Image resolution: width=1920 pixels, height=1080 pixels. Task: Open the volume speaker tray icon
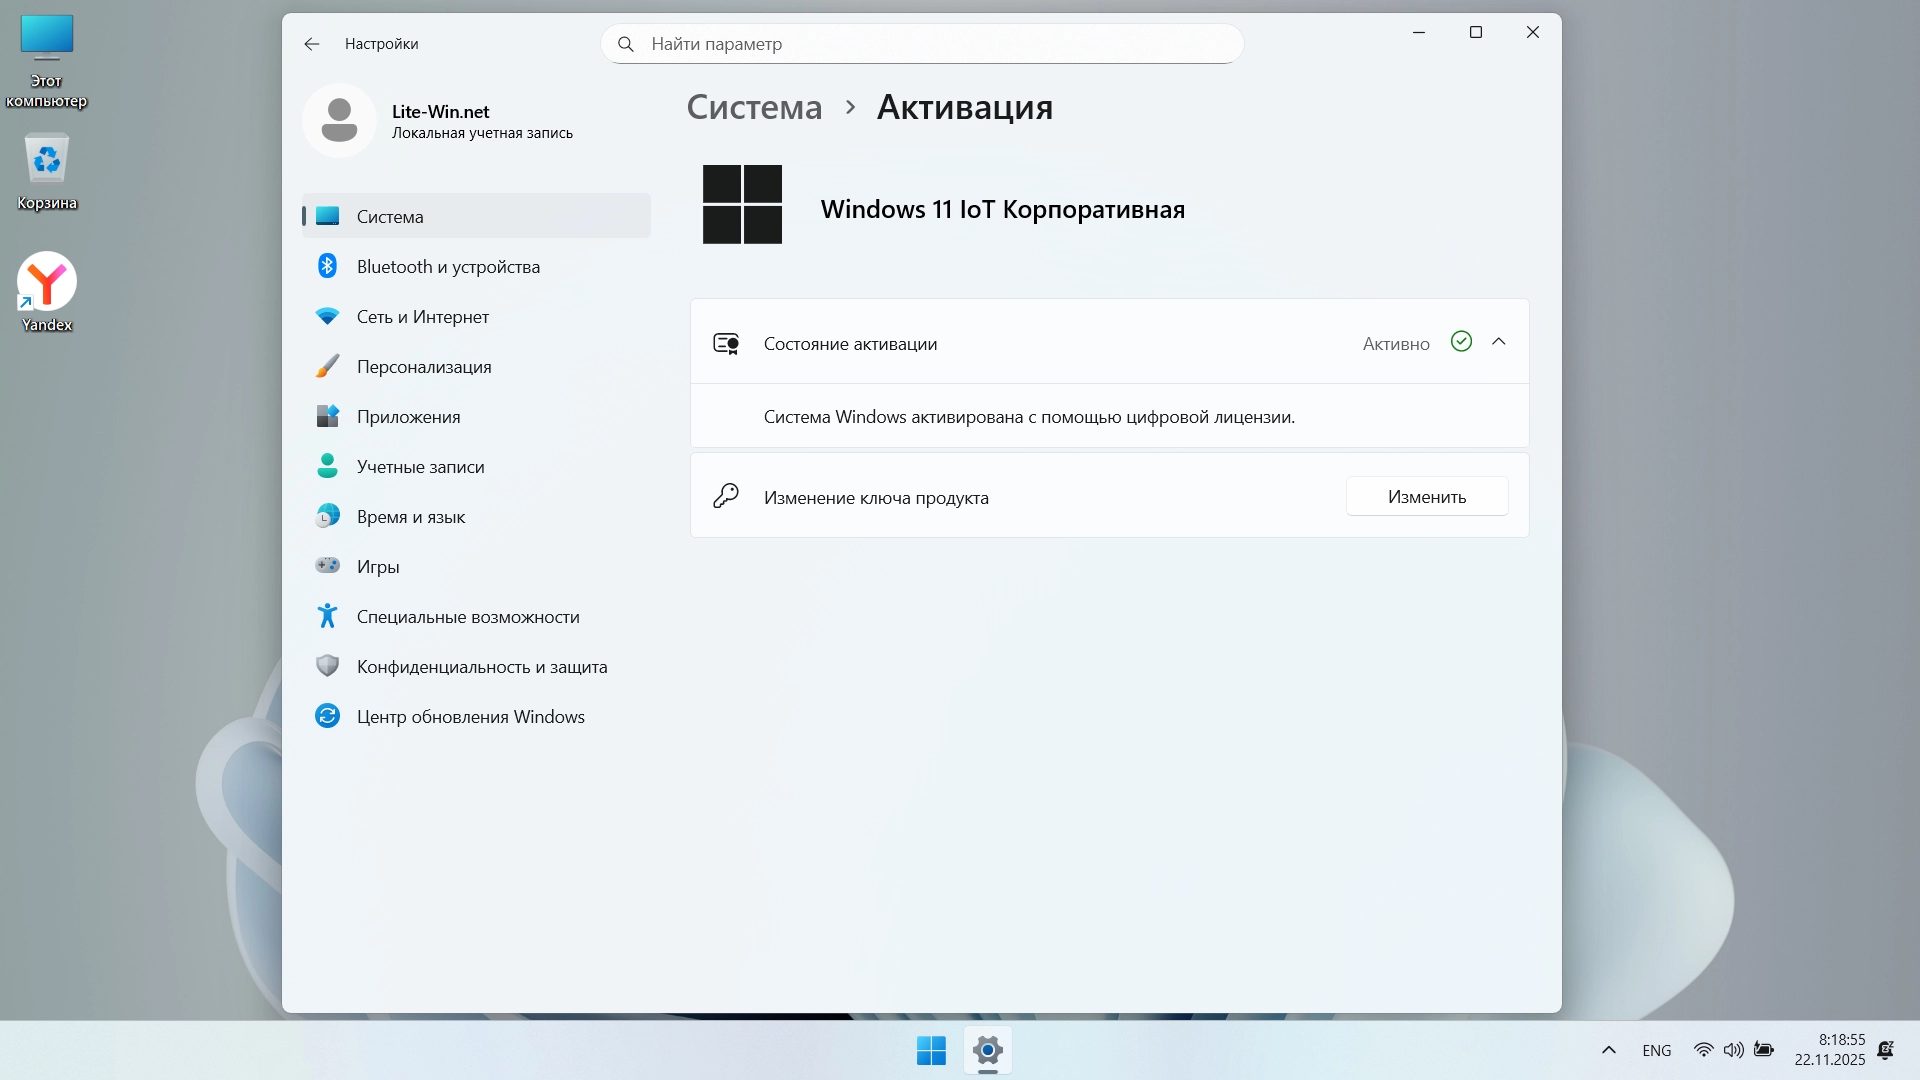tap(1733, 1050)
